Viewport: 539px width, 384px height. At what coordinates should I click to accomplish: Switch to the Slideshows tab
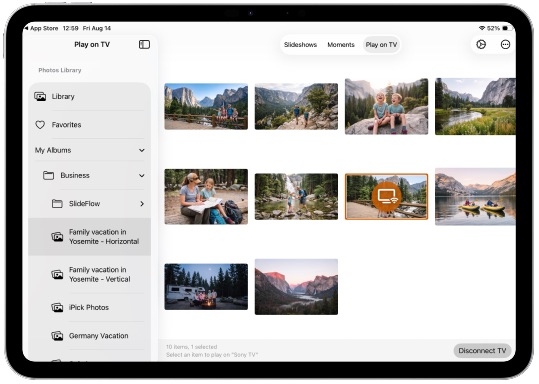pyautogui.click(x=300, y=45)
